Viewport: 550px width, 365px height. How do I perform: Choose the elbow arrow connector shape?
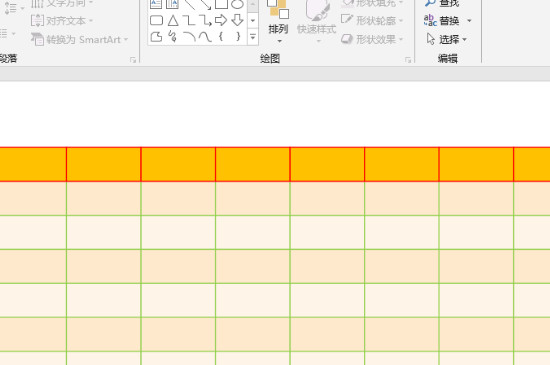coord(205,20)
